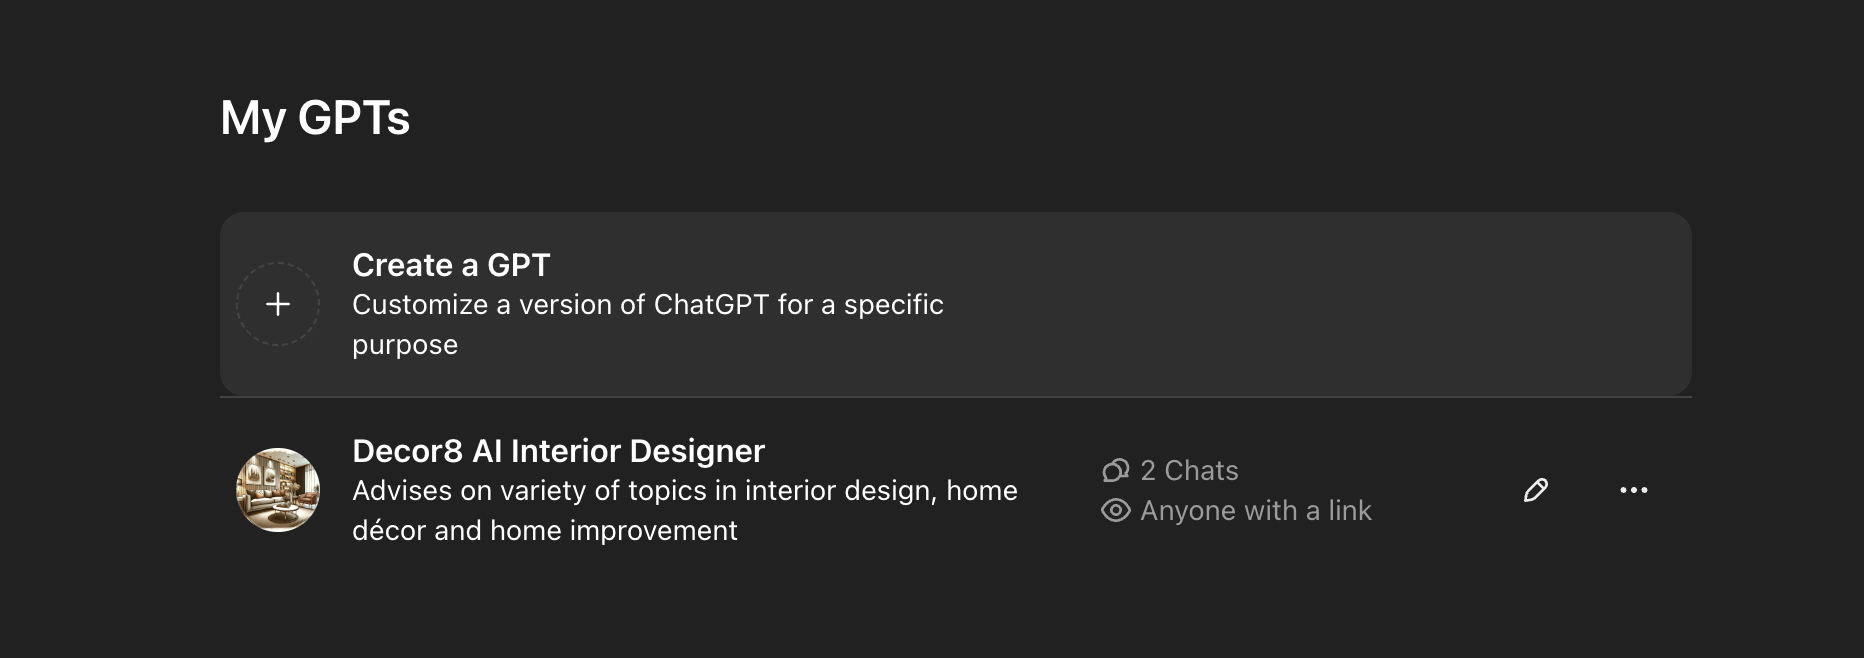Click the 2 Chats count label

click(1189, 470)
